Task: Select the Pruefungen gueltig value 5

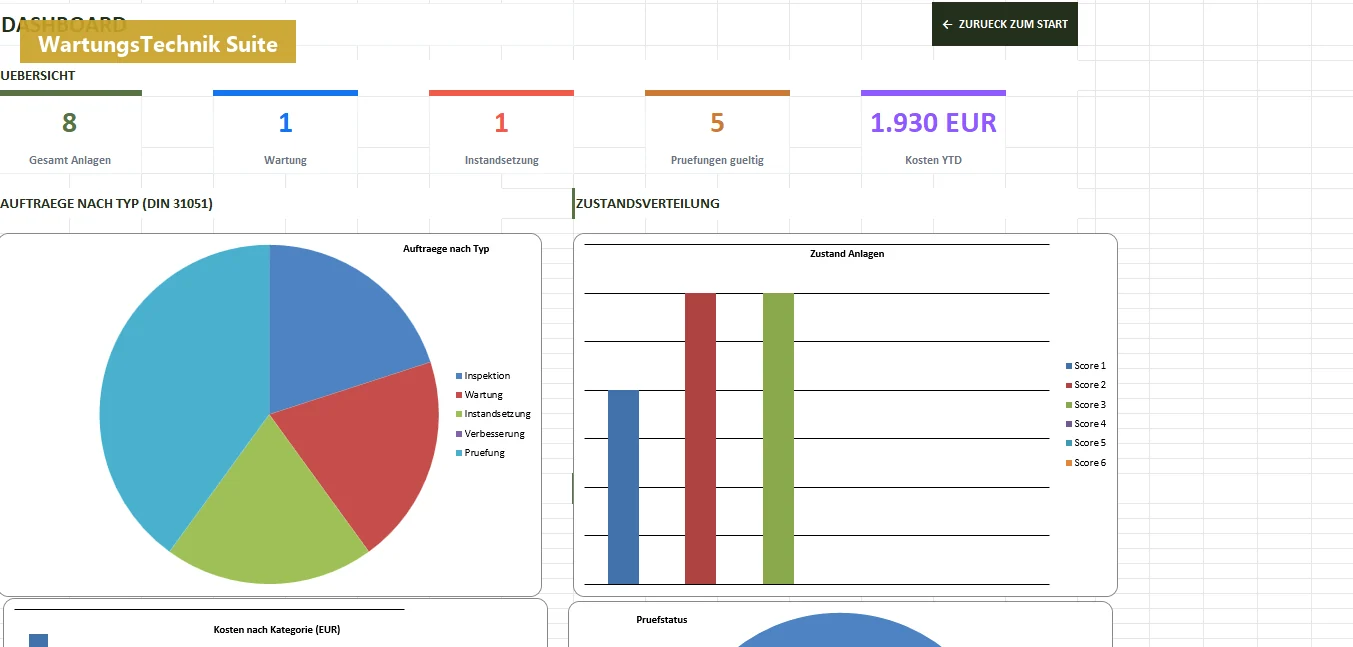Action: coord(717,123)
